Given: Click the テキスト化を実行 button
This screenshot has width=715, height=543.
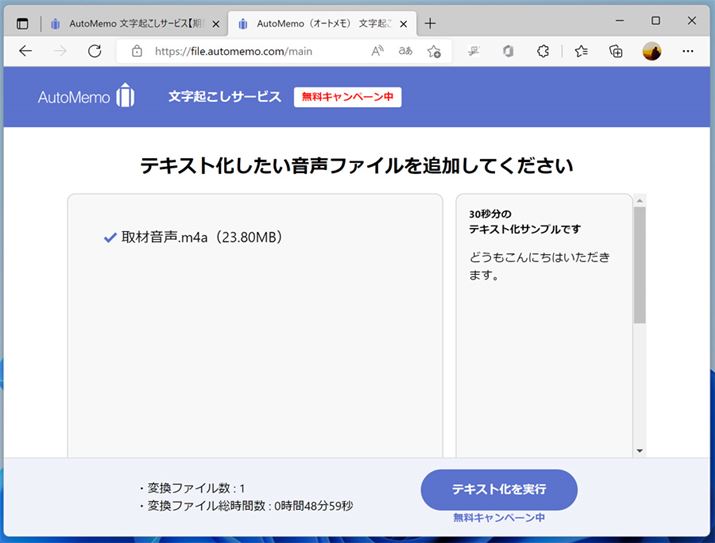Looking at the screenshot, I should (x=499, y=489).
